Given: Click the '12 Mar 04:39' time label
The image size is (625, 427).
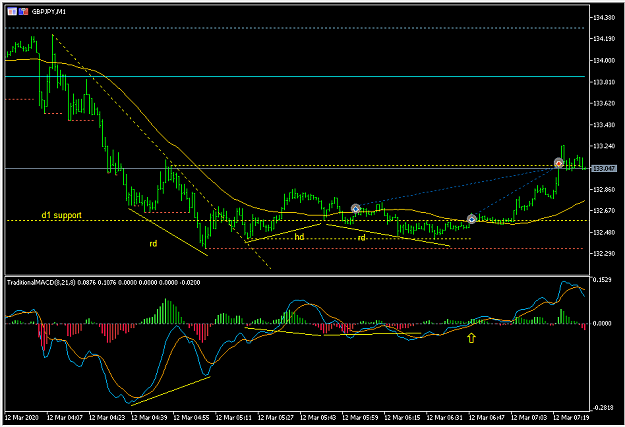Looking at the screenshot, I should pyautogui.click(x=149, y=417).
